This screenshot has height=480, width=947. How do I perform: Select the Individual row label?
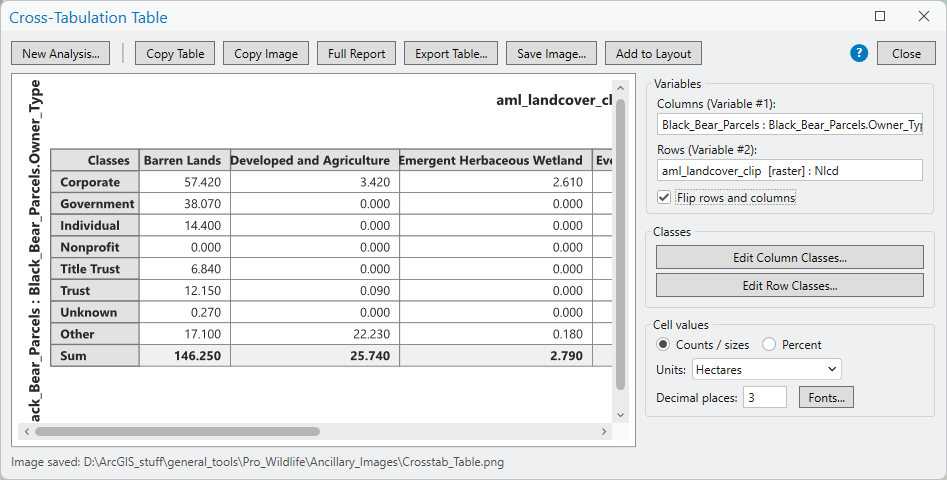click(95, 226)
